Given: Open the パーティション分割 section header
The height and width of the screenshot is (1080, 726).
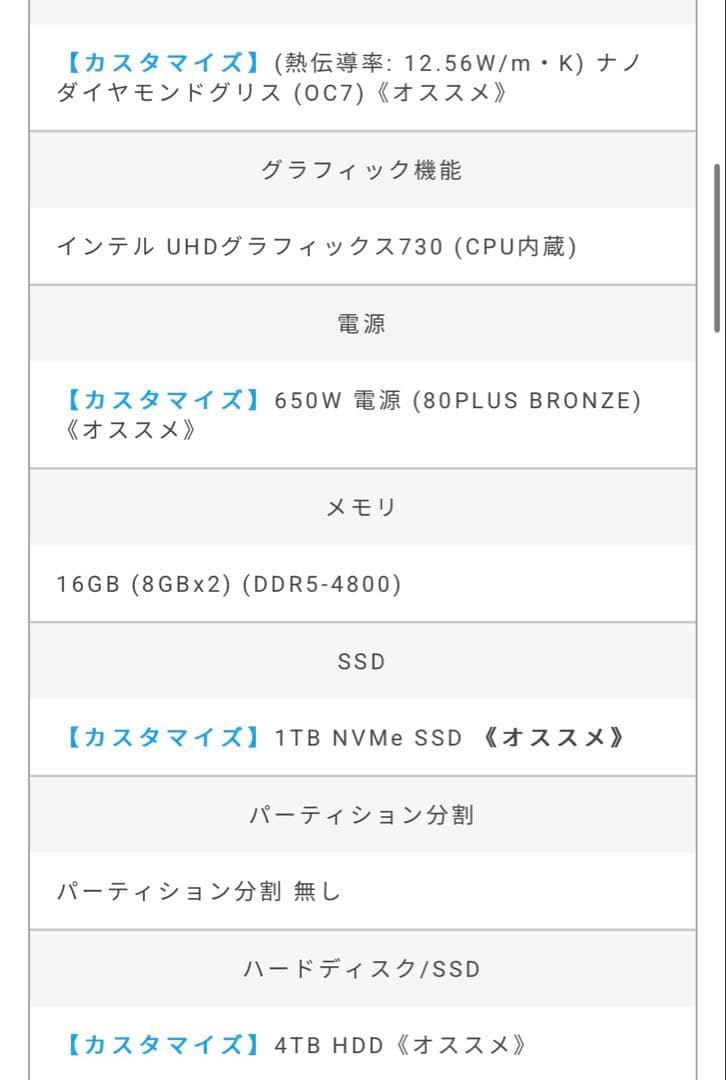Looking at the screenshot, I should 362,815.
